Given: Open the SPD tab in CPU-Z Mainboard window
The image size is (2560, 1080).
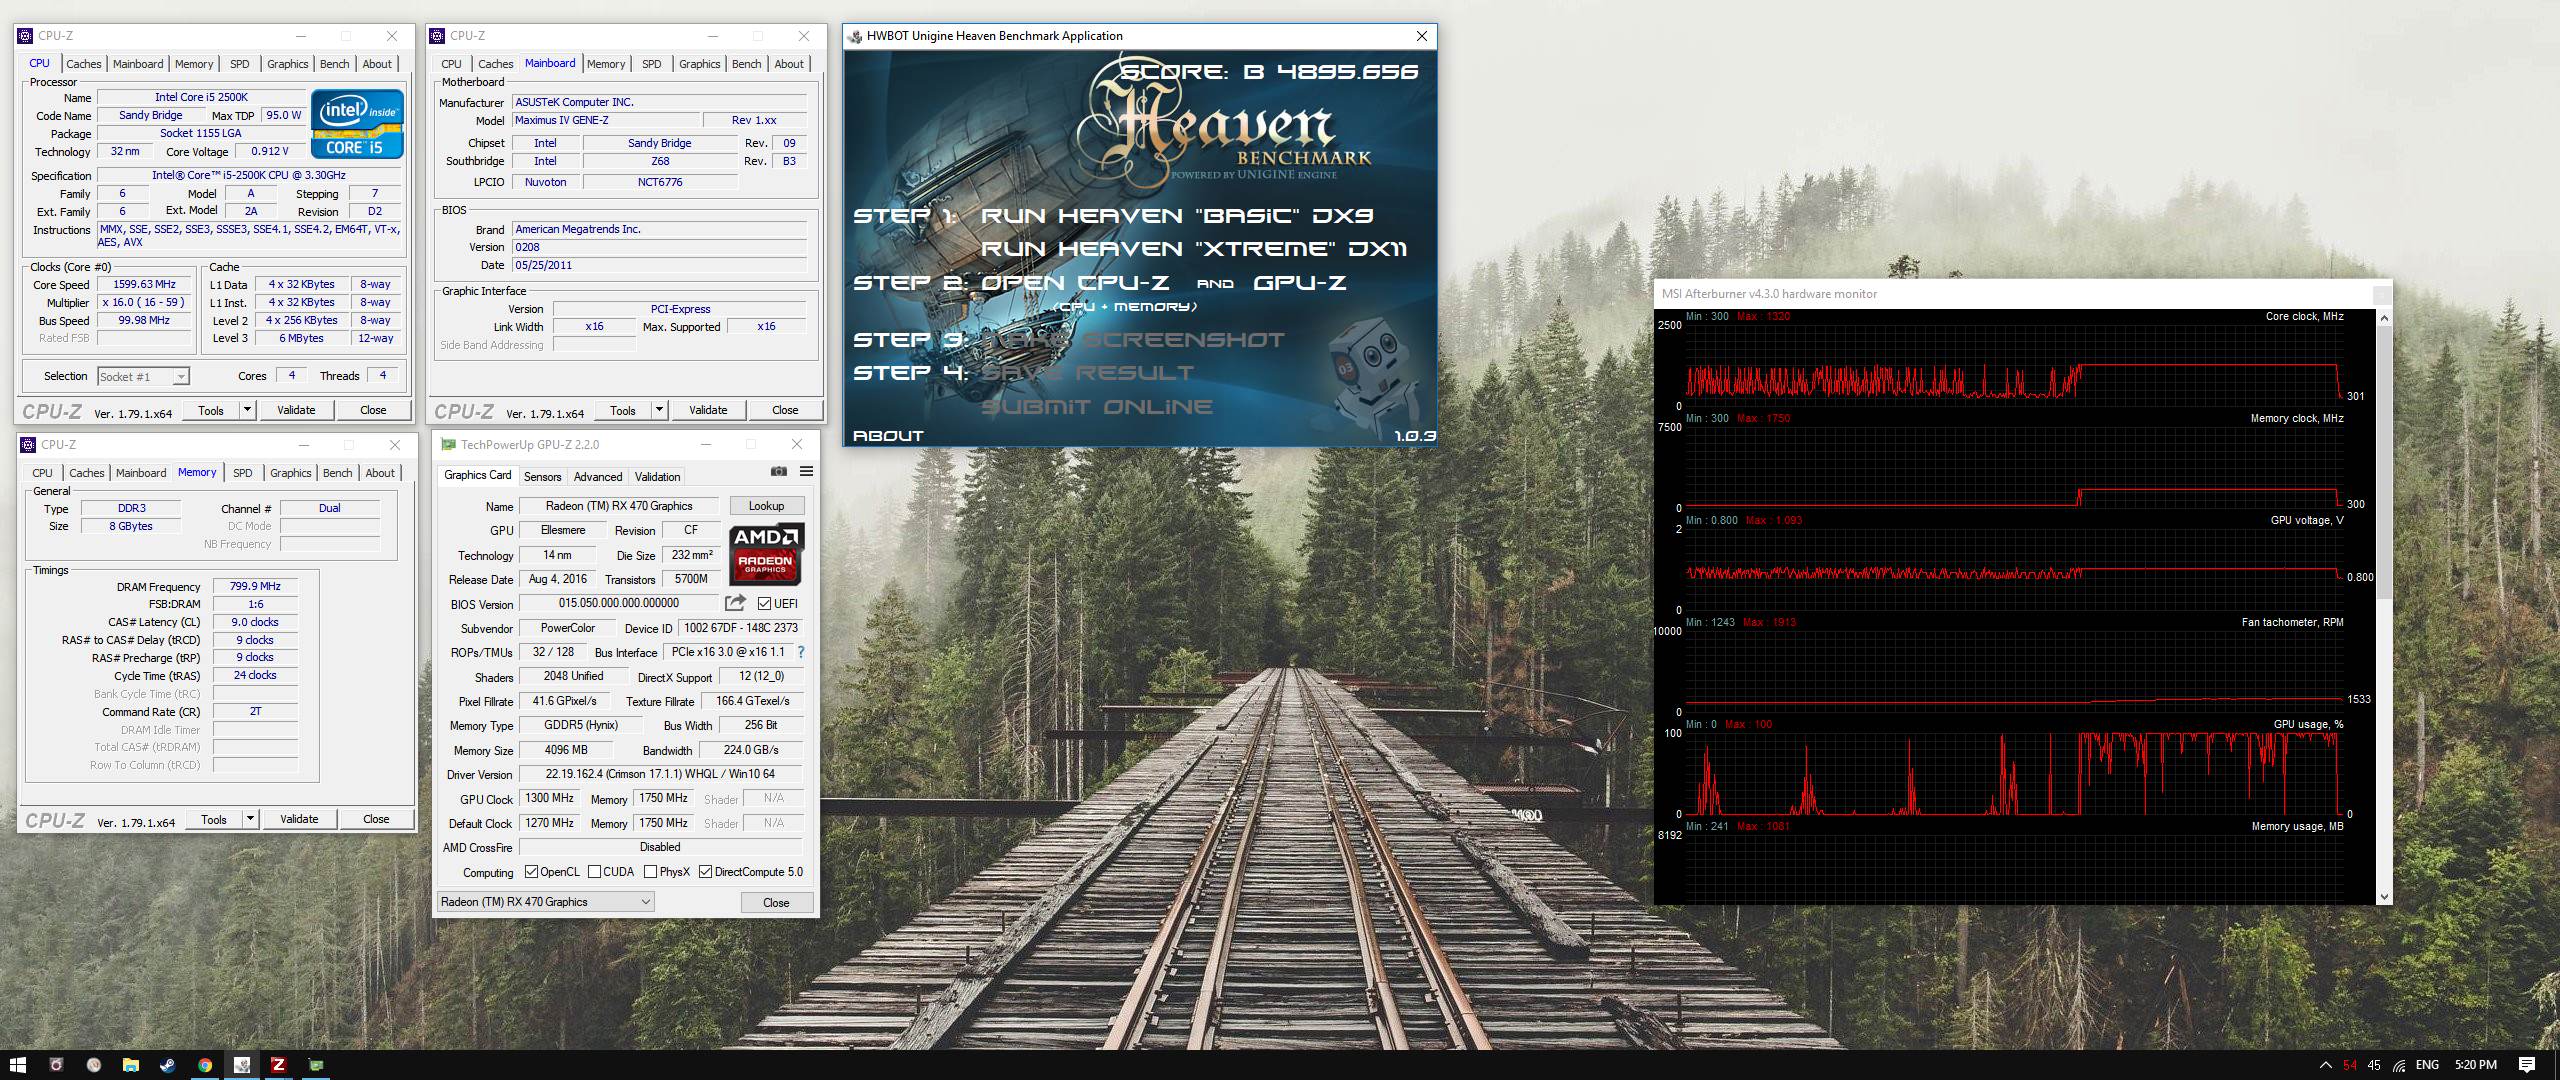Looking at the screenshot, I should 652,64.
